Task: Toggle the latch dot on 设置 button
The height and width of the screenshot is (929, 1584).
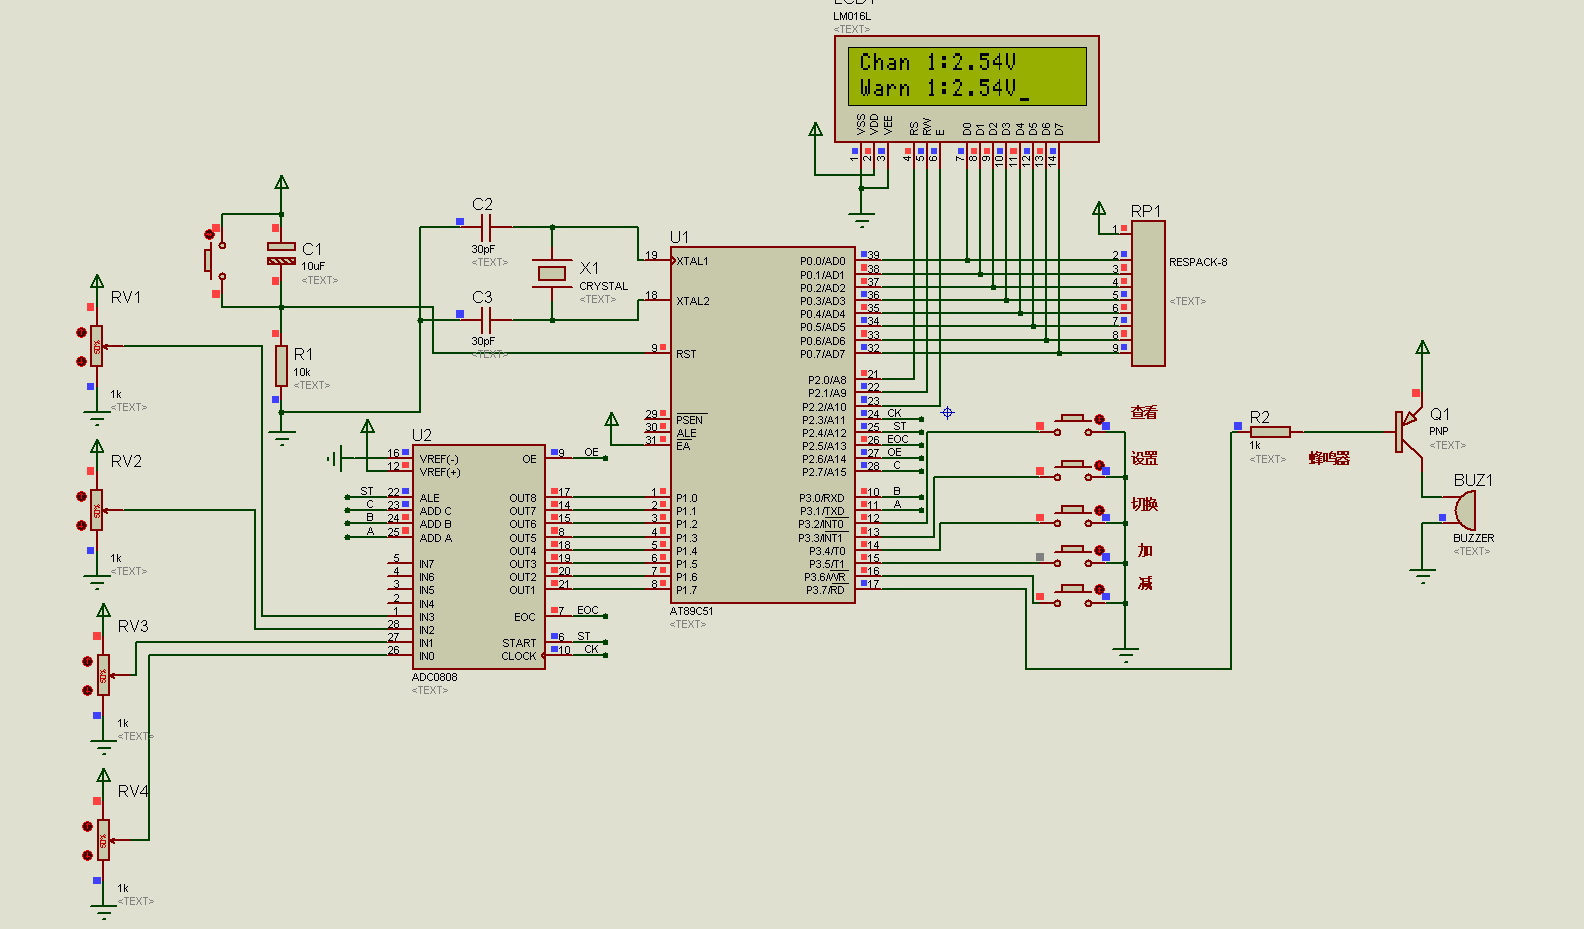Action: [x=1099, y=466]
